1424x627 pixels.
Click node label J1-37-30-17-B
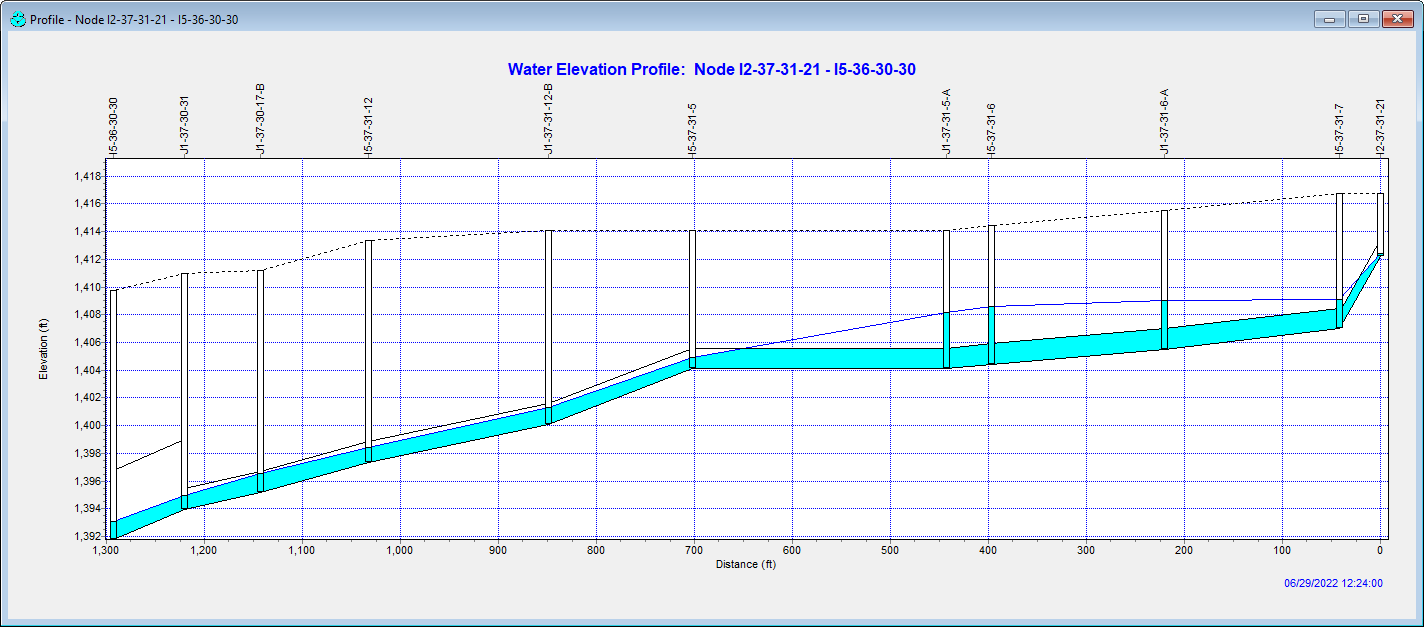click(x=260, y=120)
